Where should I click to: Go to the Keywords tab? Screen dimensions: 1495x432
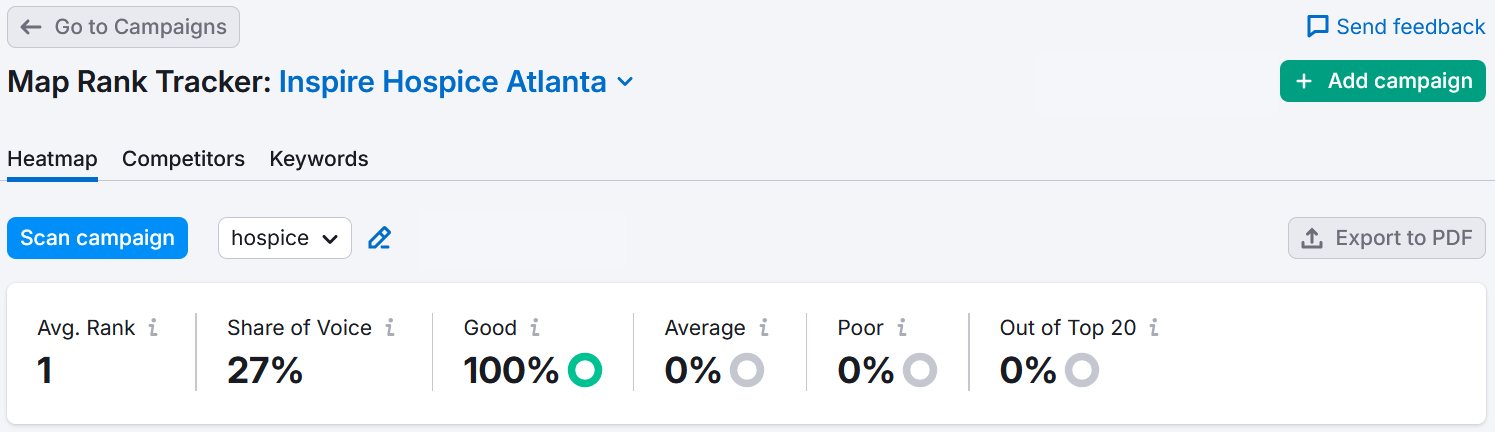[x=319, y=159]
